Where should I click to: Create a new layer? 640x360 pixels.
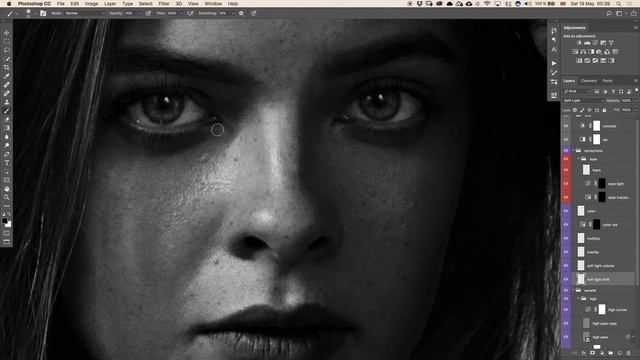[620, 353]
